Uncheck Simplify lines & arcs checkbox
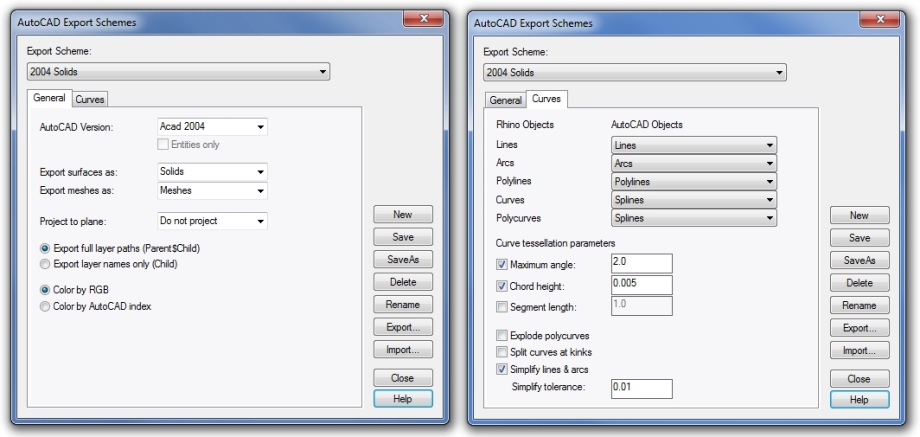This screenshot has width=920, height=437. coord(502,369)
